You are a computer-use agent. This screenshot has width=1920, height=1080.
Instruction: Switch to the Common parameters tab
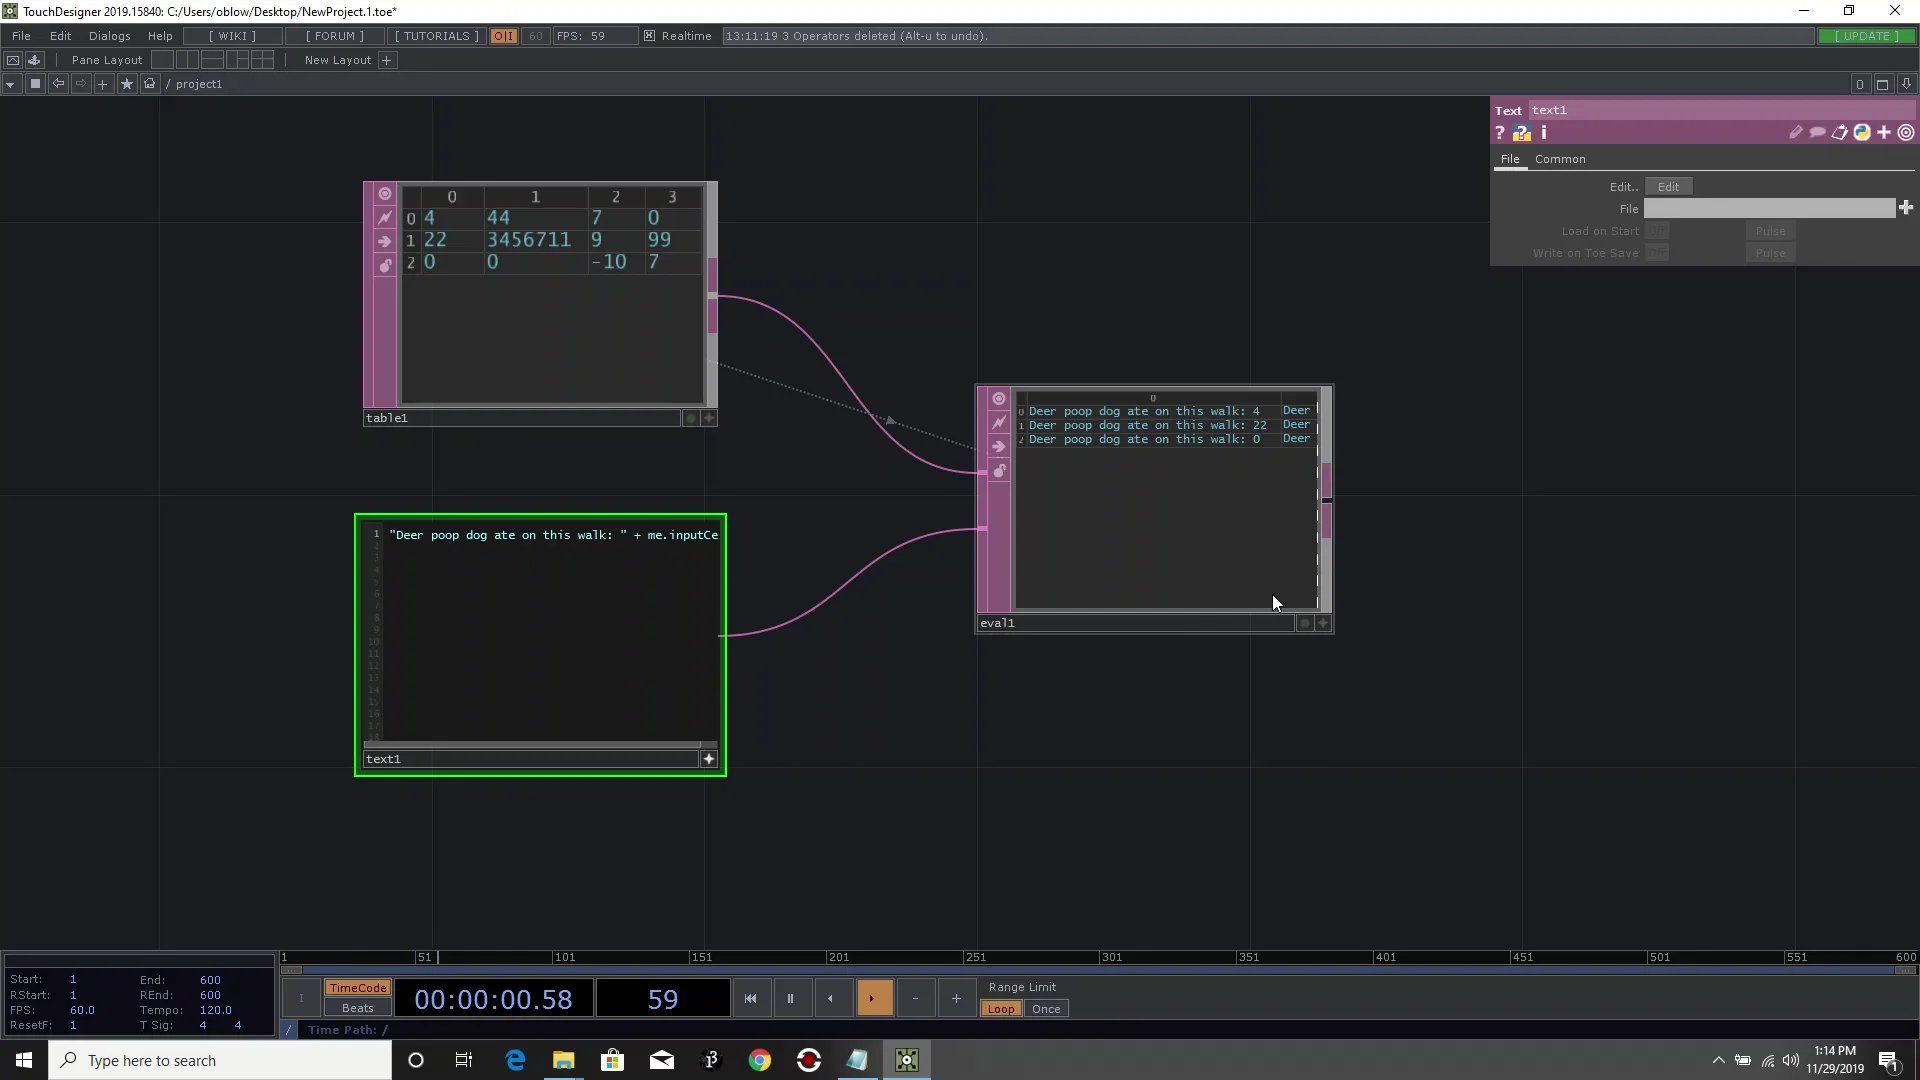pyautogui.click(x=1561, y=159)
